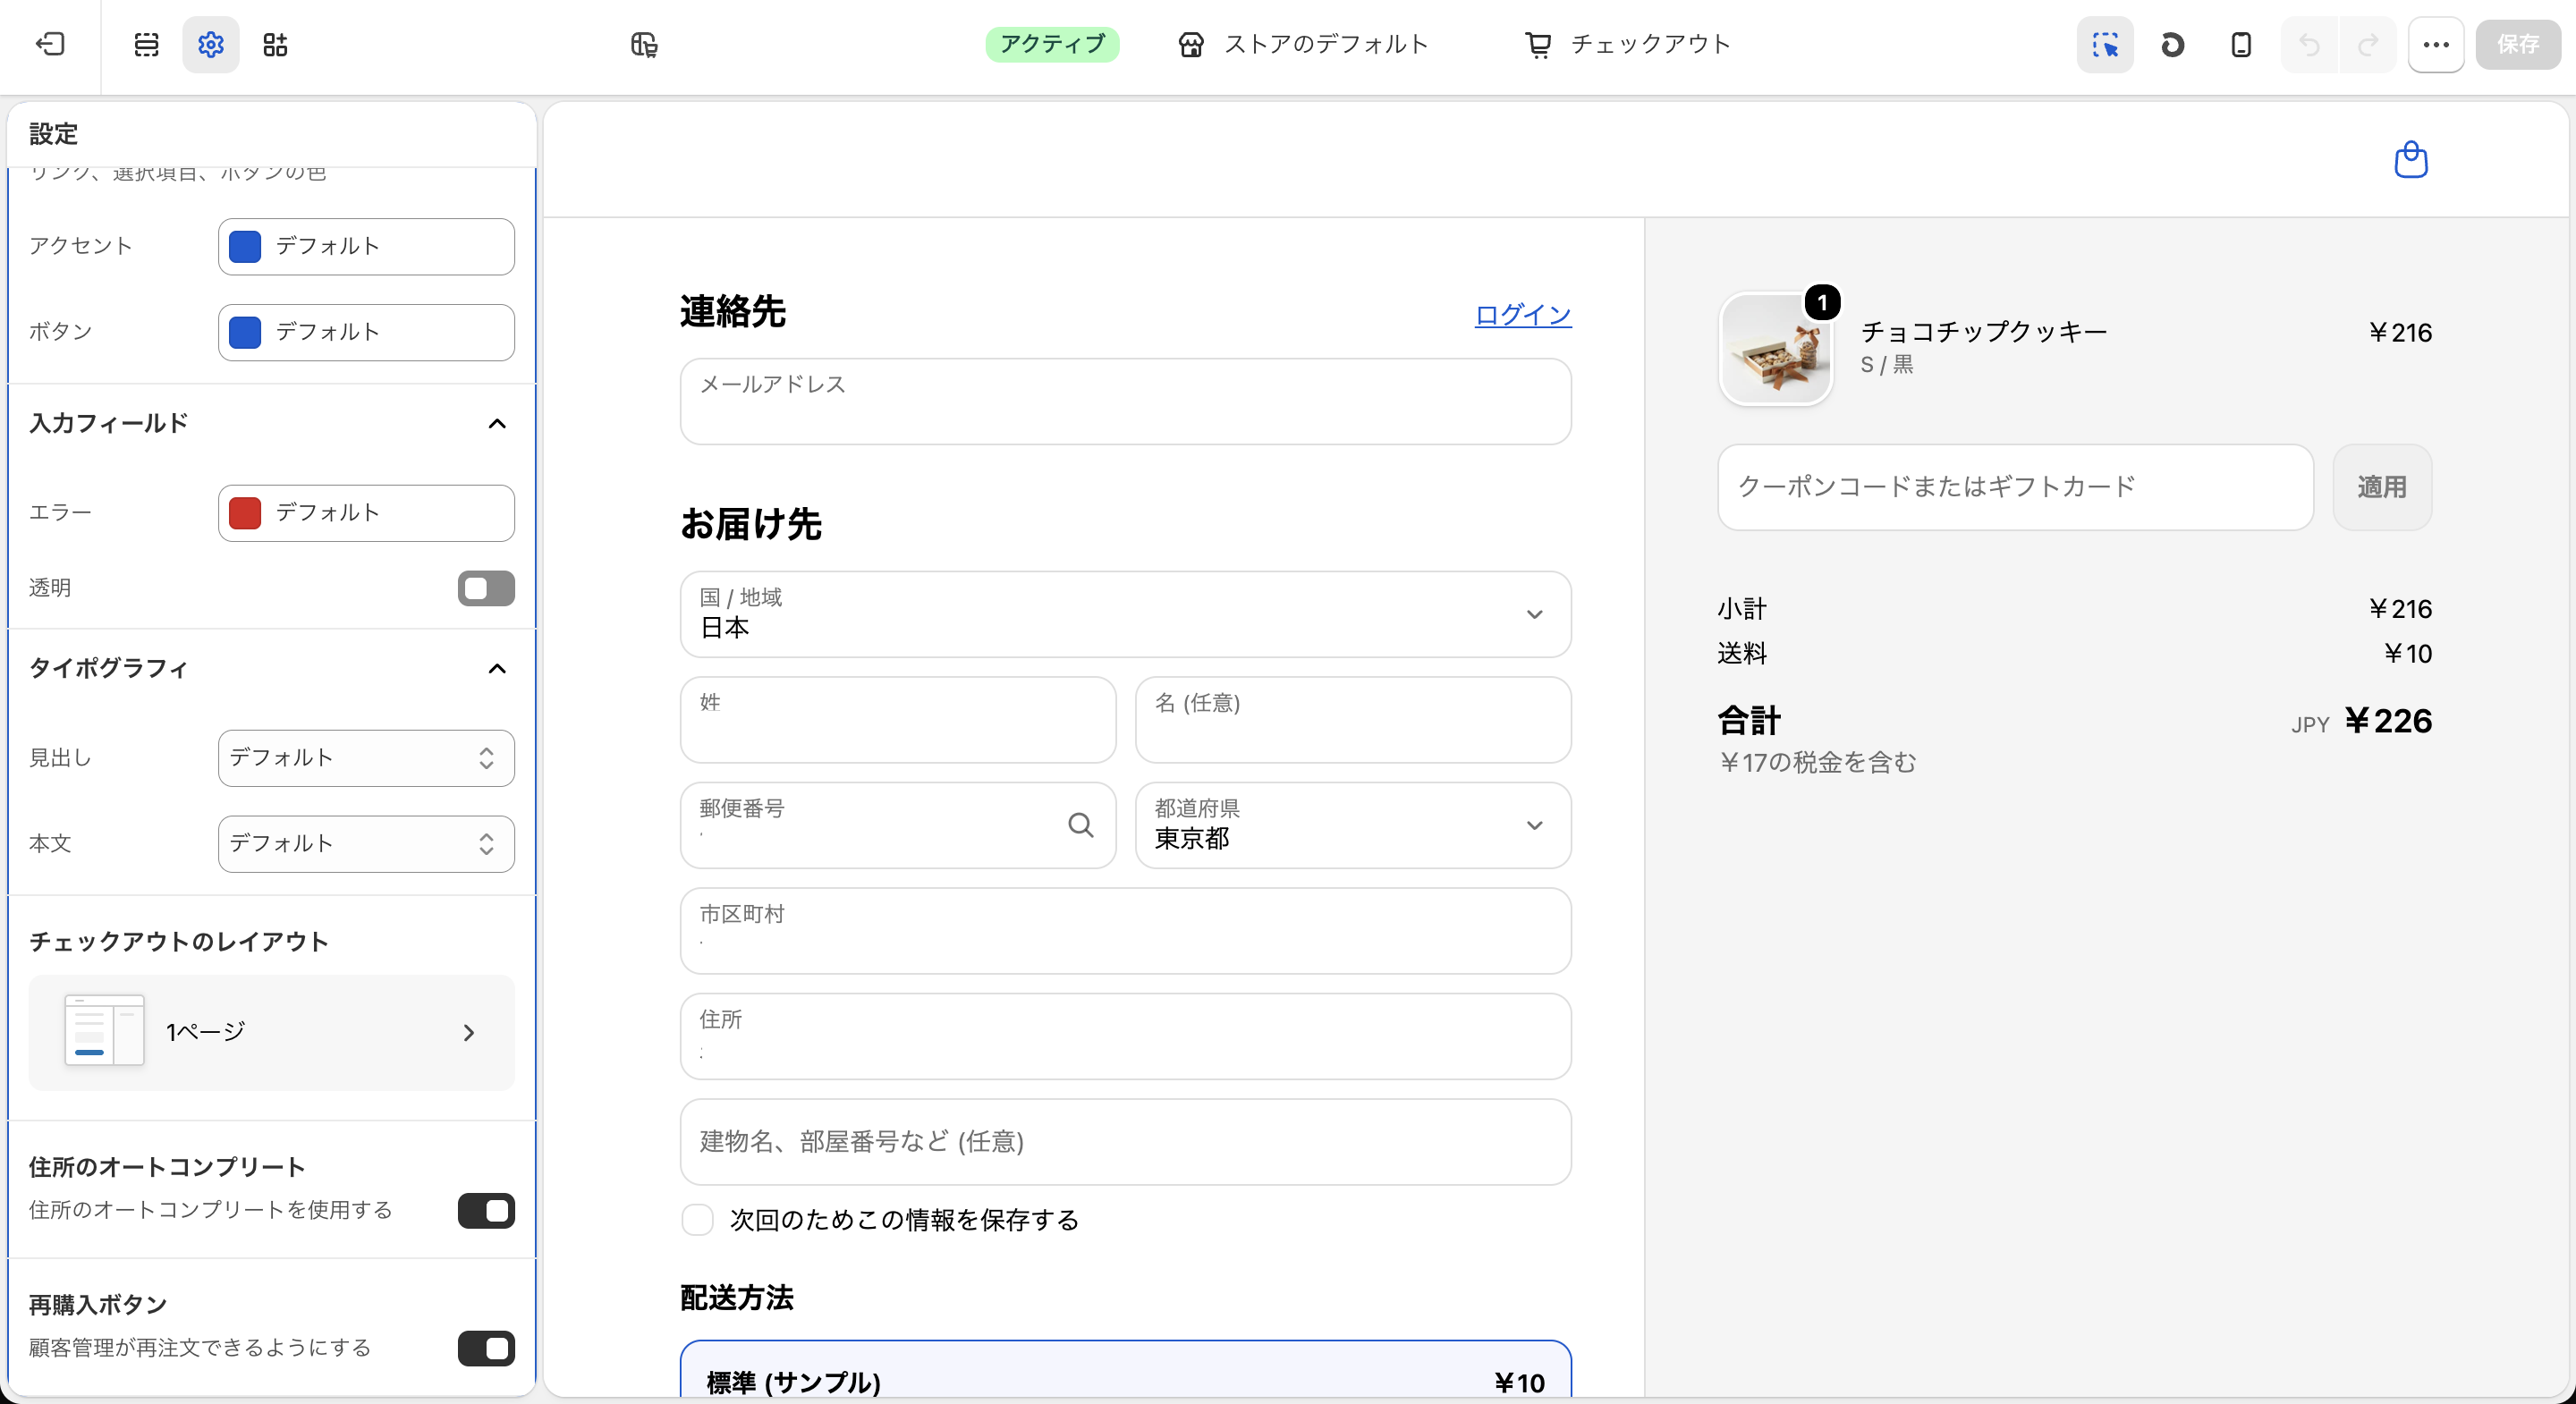Click the アクティブ status badge
Viewport: 2576px width, 1404px height.
click(1052, 44)
